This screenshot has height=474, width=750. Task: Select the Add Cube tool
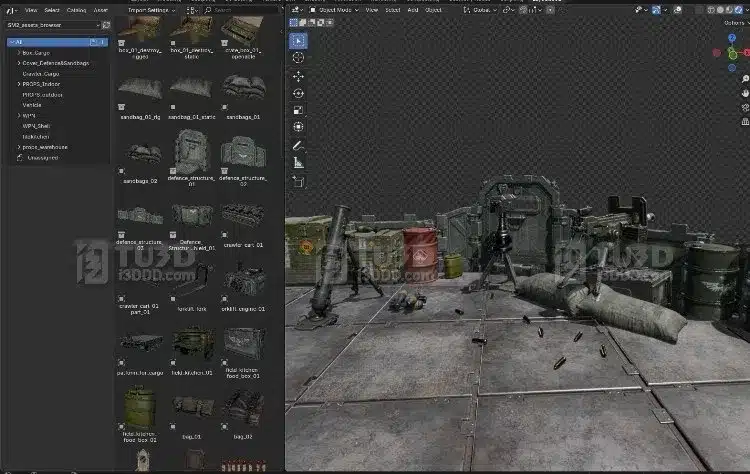pos(298,181)
